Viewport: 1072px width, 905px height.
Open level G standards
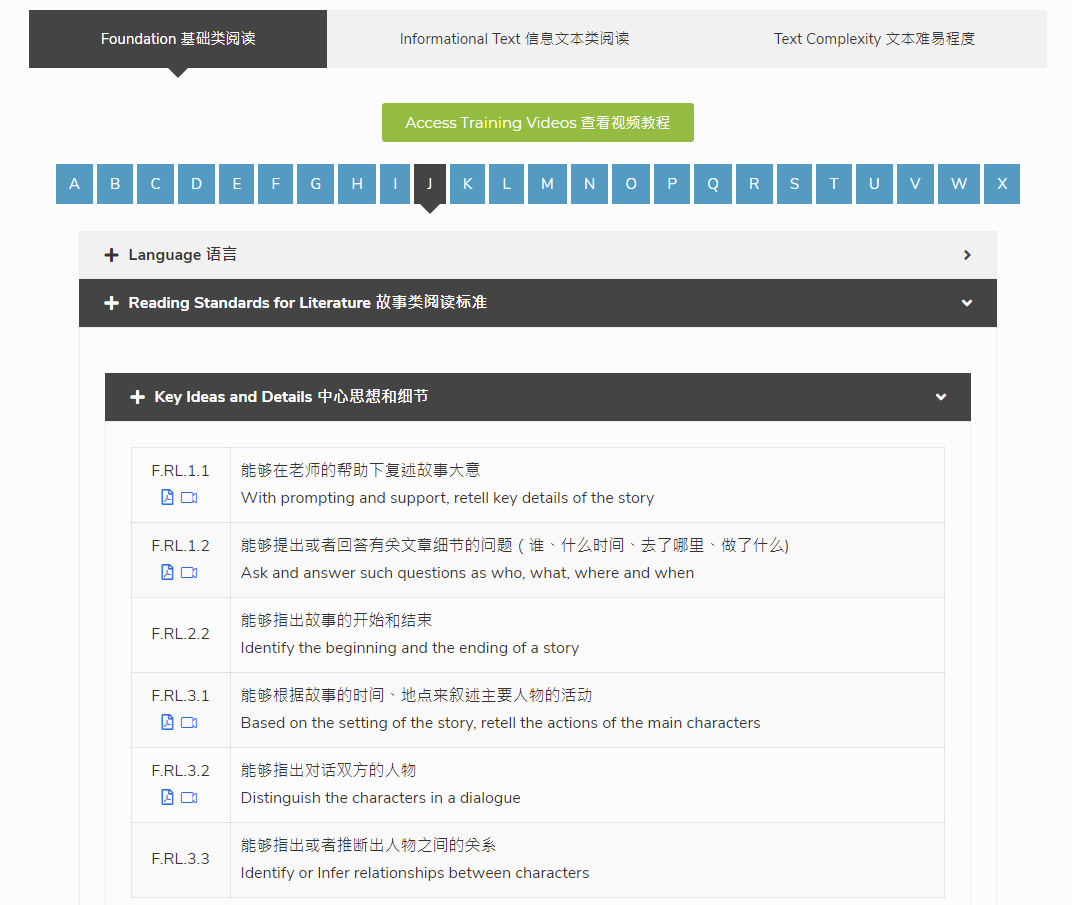pos(315,184)
